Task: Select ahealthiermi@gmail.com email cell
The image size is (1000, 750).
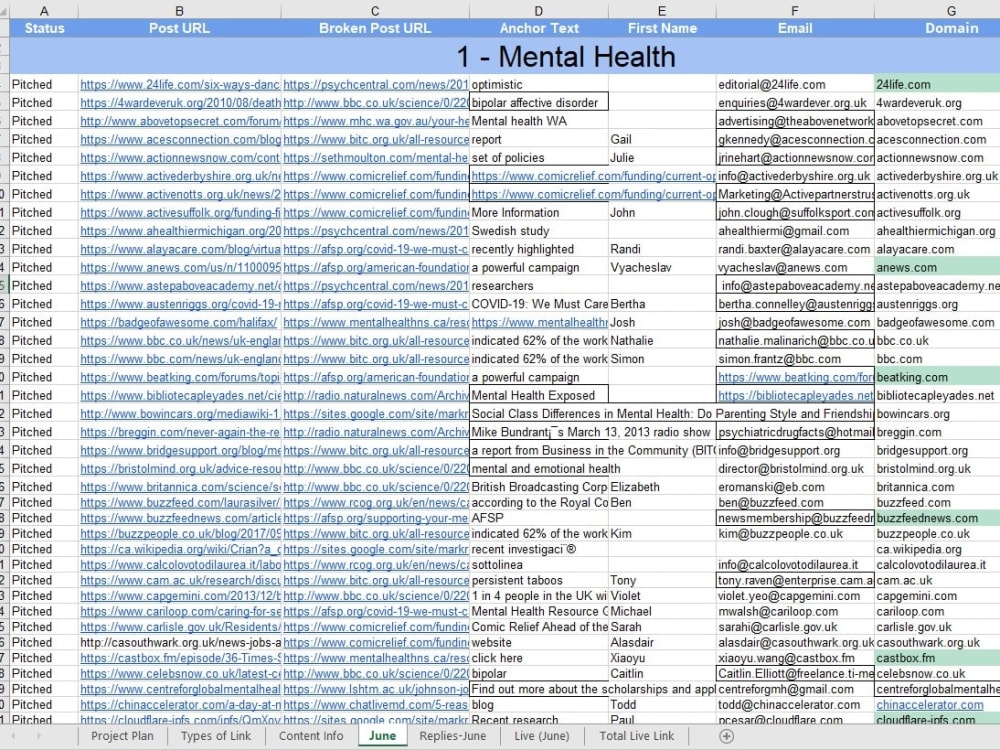Action: (795, 231)
